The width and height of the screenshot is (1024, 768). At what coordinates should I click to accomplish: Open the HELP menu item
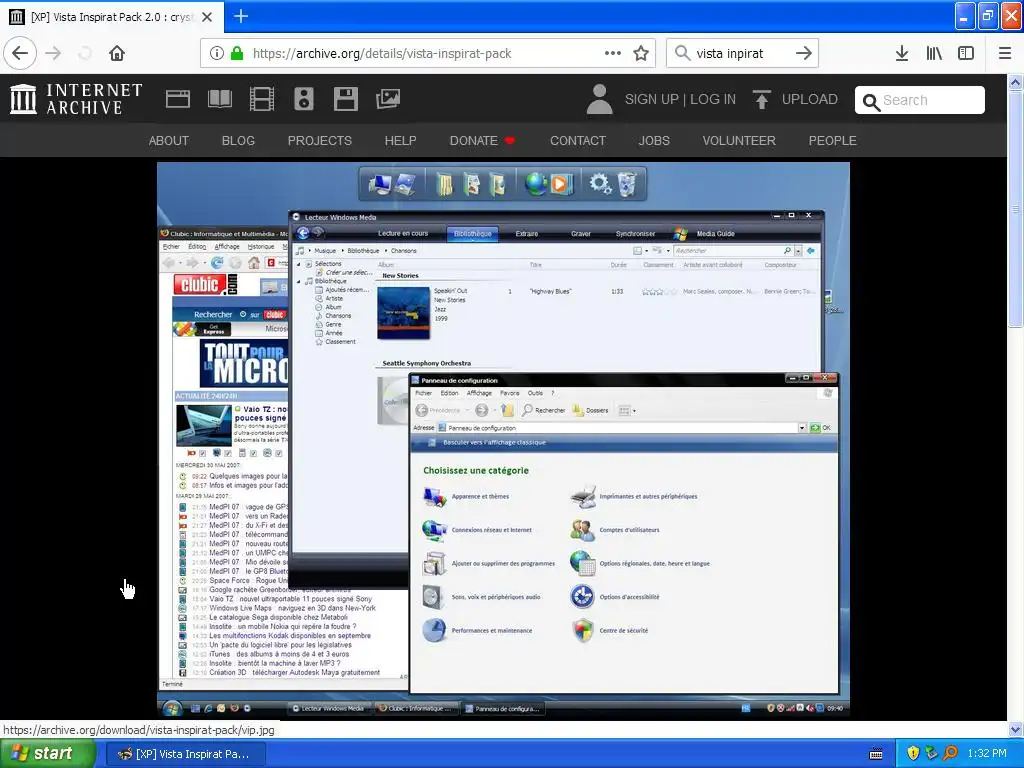pyautogui.click(x=400, y=140)
